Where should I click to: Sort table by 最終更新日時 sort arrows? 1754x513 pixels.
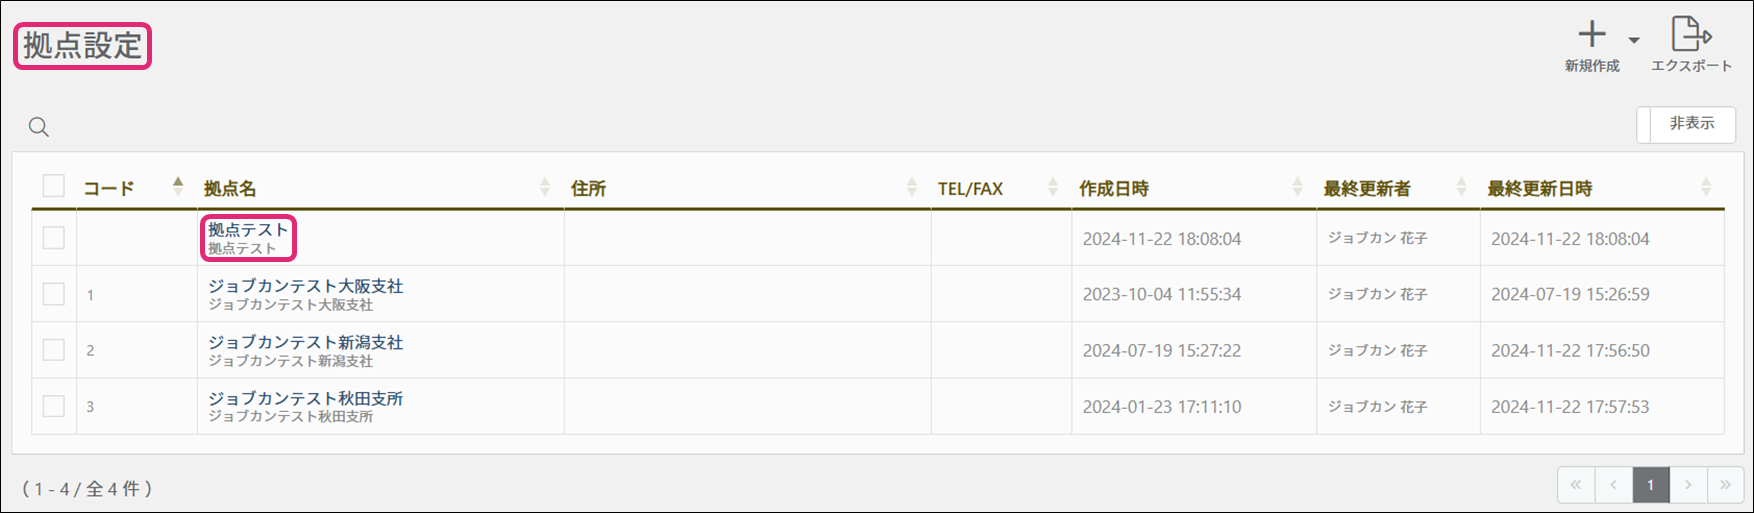[1706, 187]
